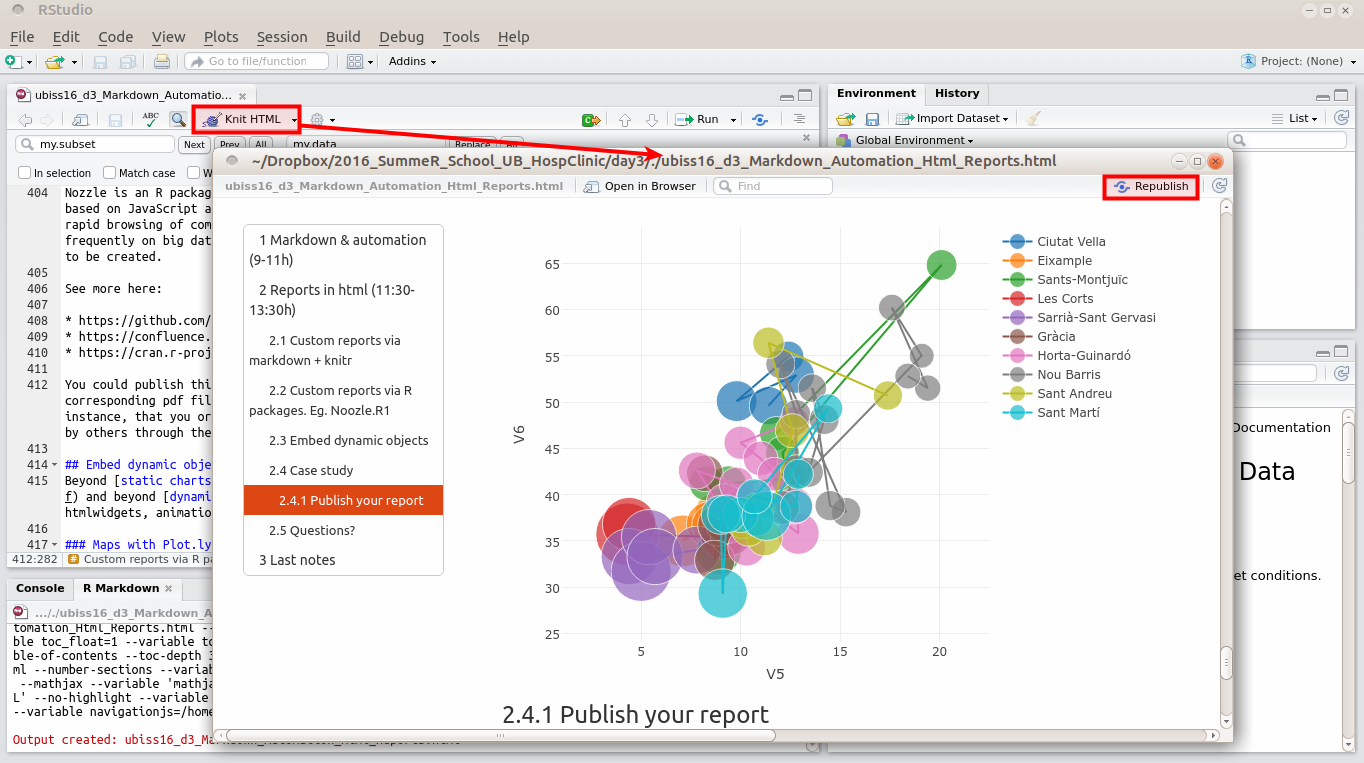Click the find/replace magnifier icon
1364x763 pixels.
[x=177, y=119]
